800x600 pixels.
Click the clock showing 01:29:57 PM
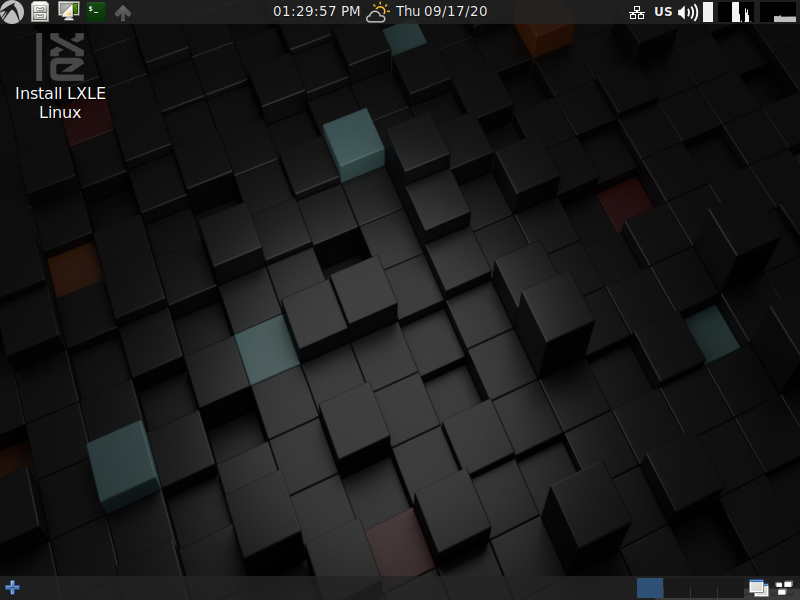click(x=316, y=12)
